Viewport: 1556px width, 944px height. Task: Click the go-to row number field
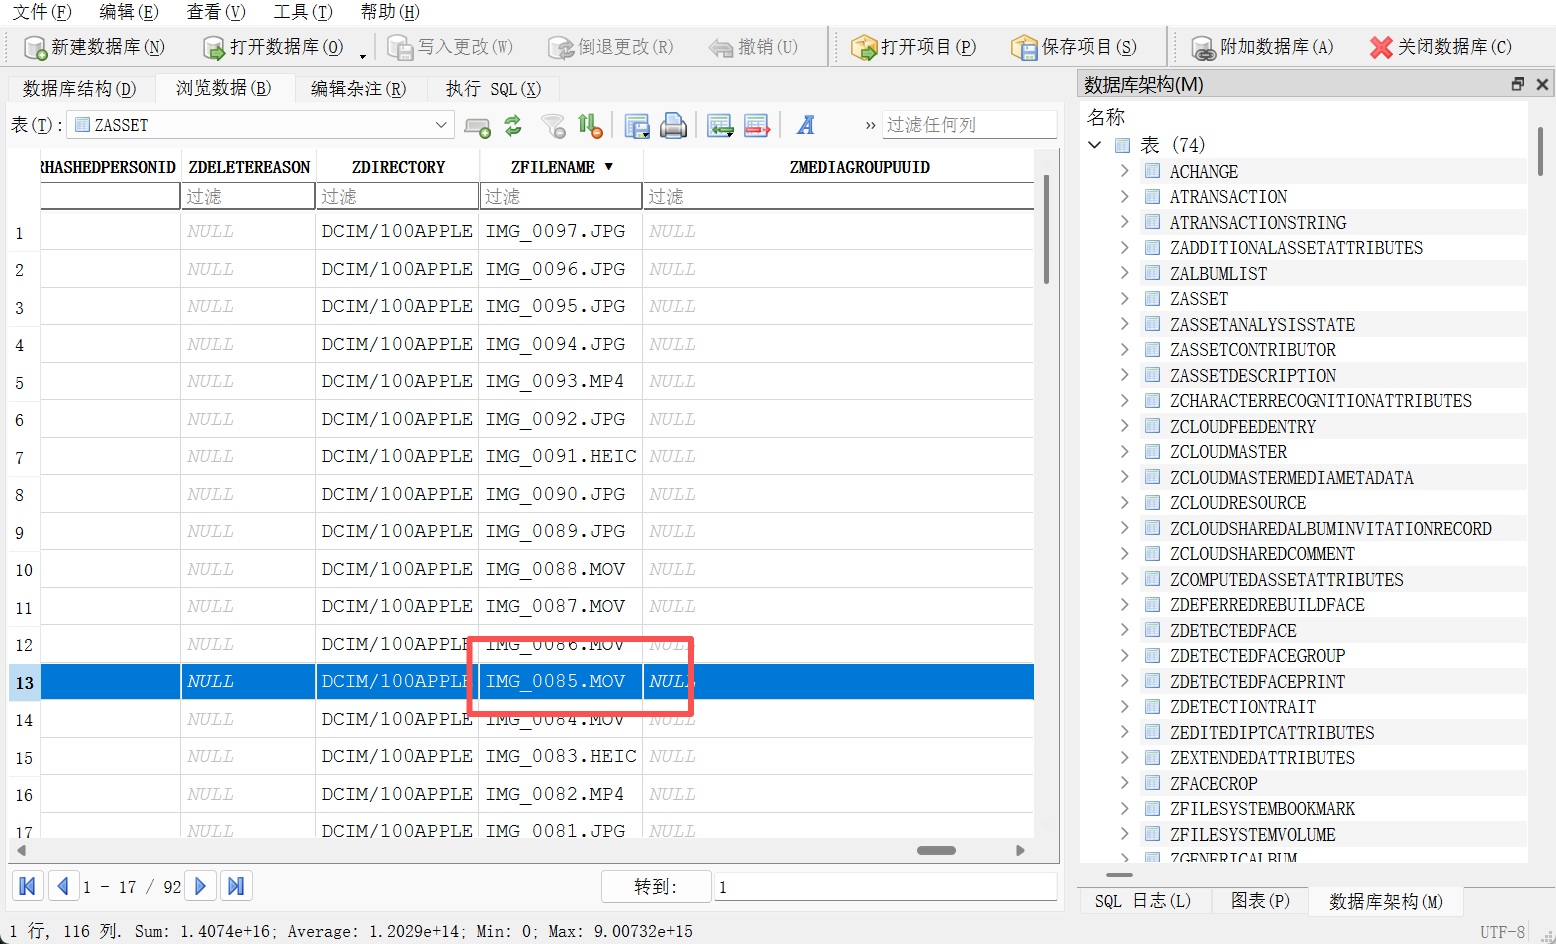click(886, 887)
